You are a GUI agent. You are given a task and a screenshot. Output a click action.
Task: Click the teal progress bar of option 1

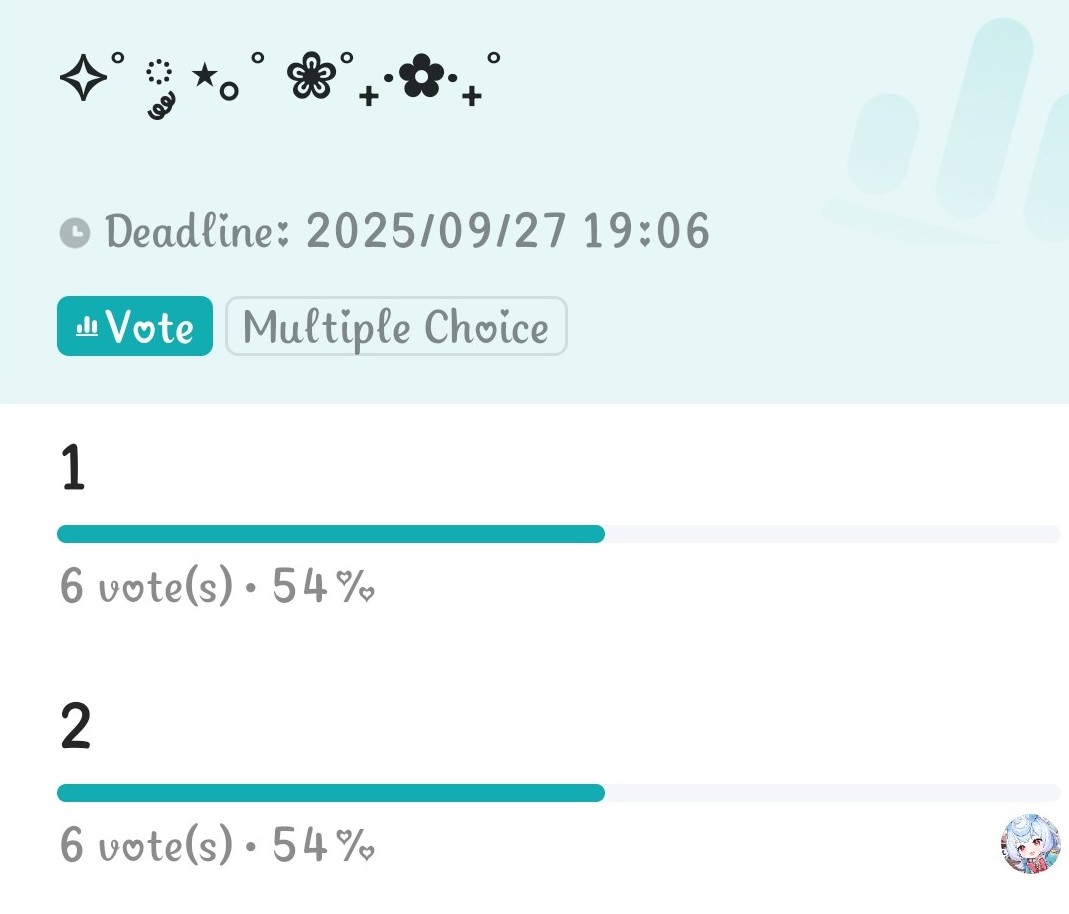(x=330, y=533)
